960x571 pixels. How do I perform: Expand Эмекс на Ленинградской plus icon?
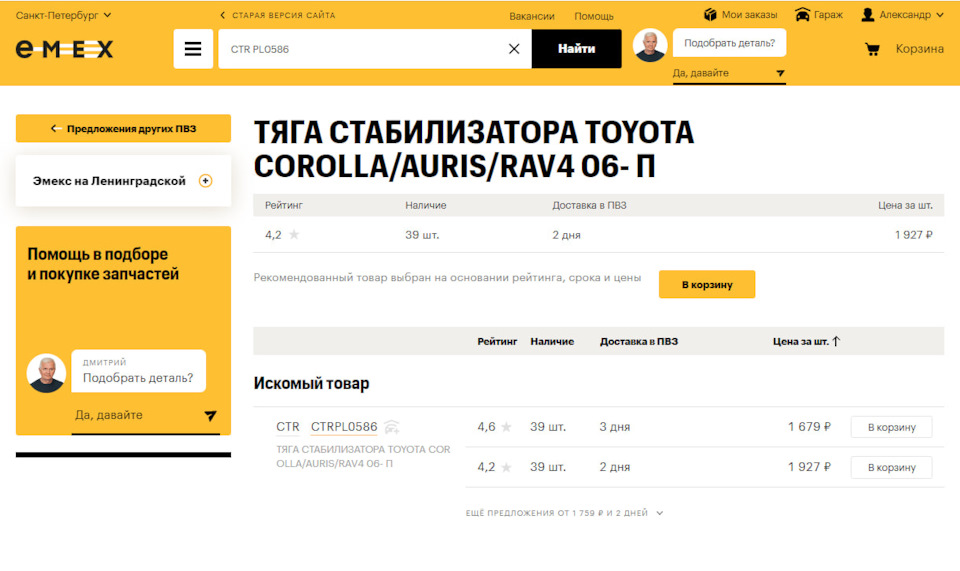(206, 181)
